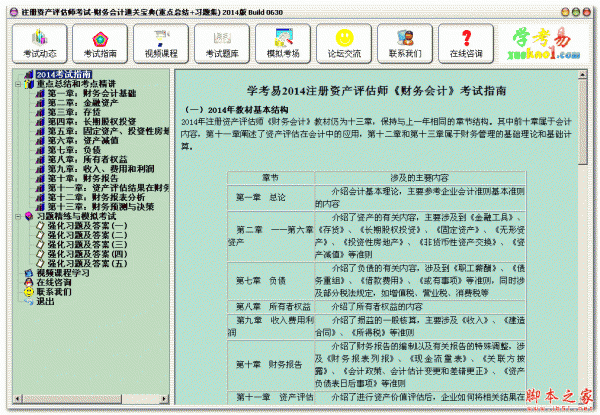
Task: Open 第九章：收入、费用和利润
Action: pos(101,169)
